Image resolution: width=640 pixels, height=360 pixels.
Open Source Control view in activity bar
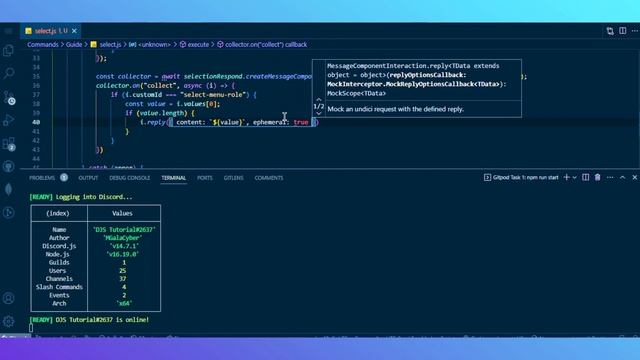tap(9, 97)
